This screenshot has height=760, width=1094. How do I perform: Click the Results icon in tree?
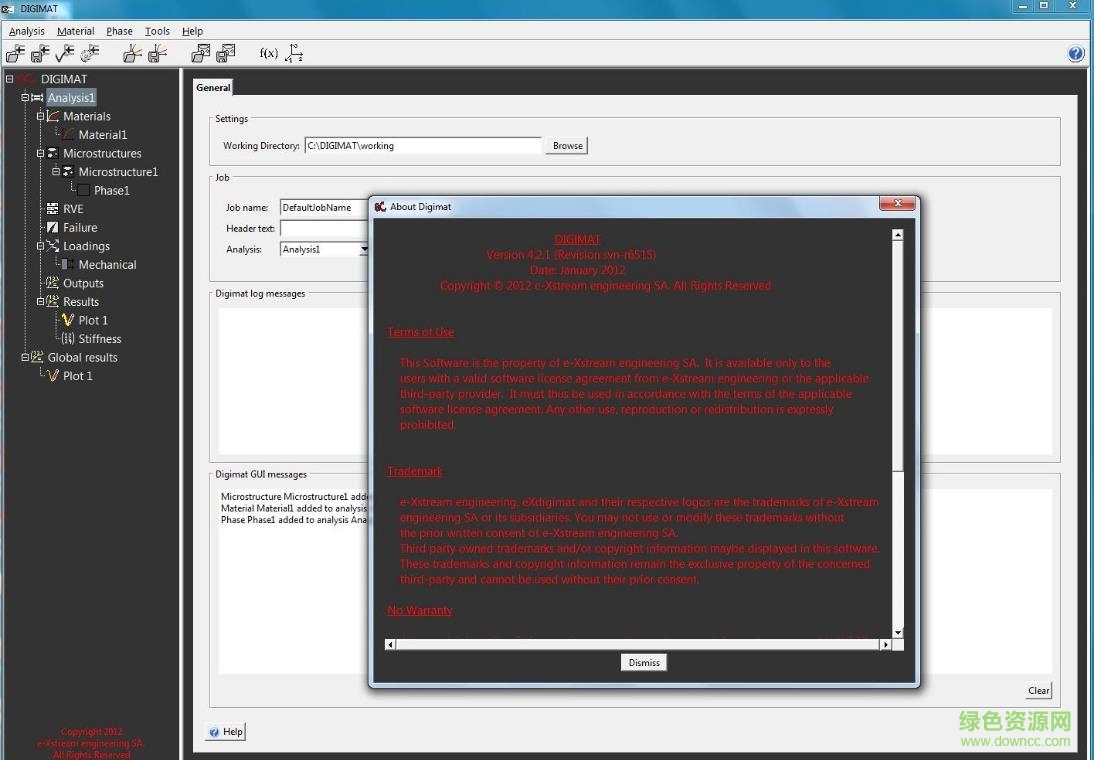pos(52,301)
